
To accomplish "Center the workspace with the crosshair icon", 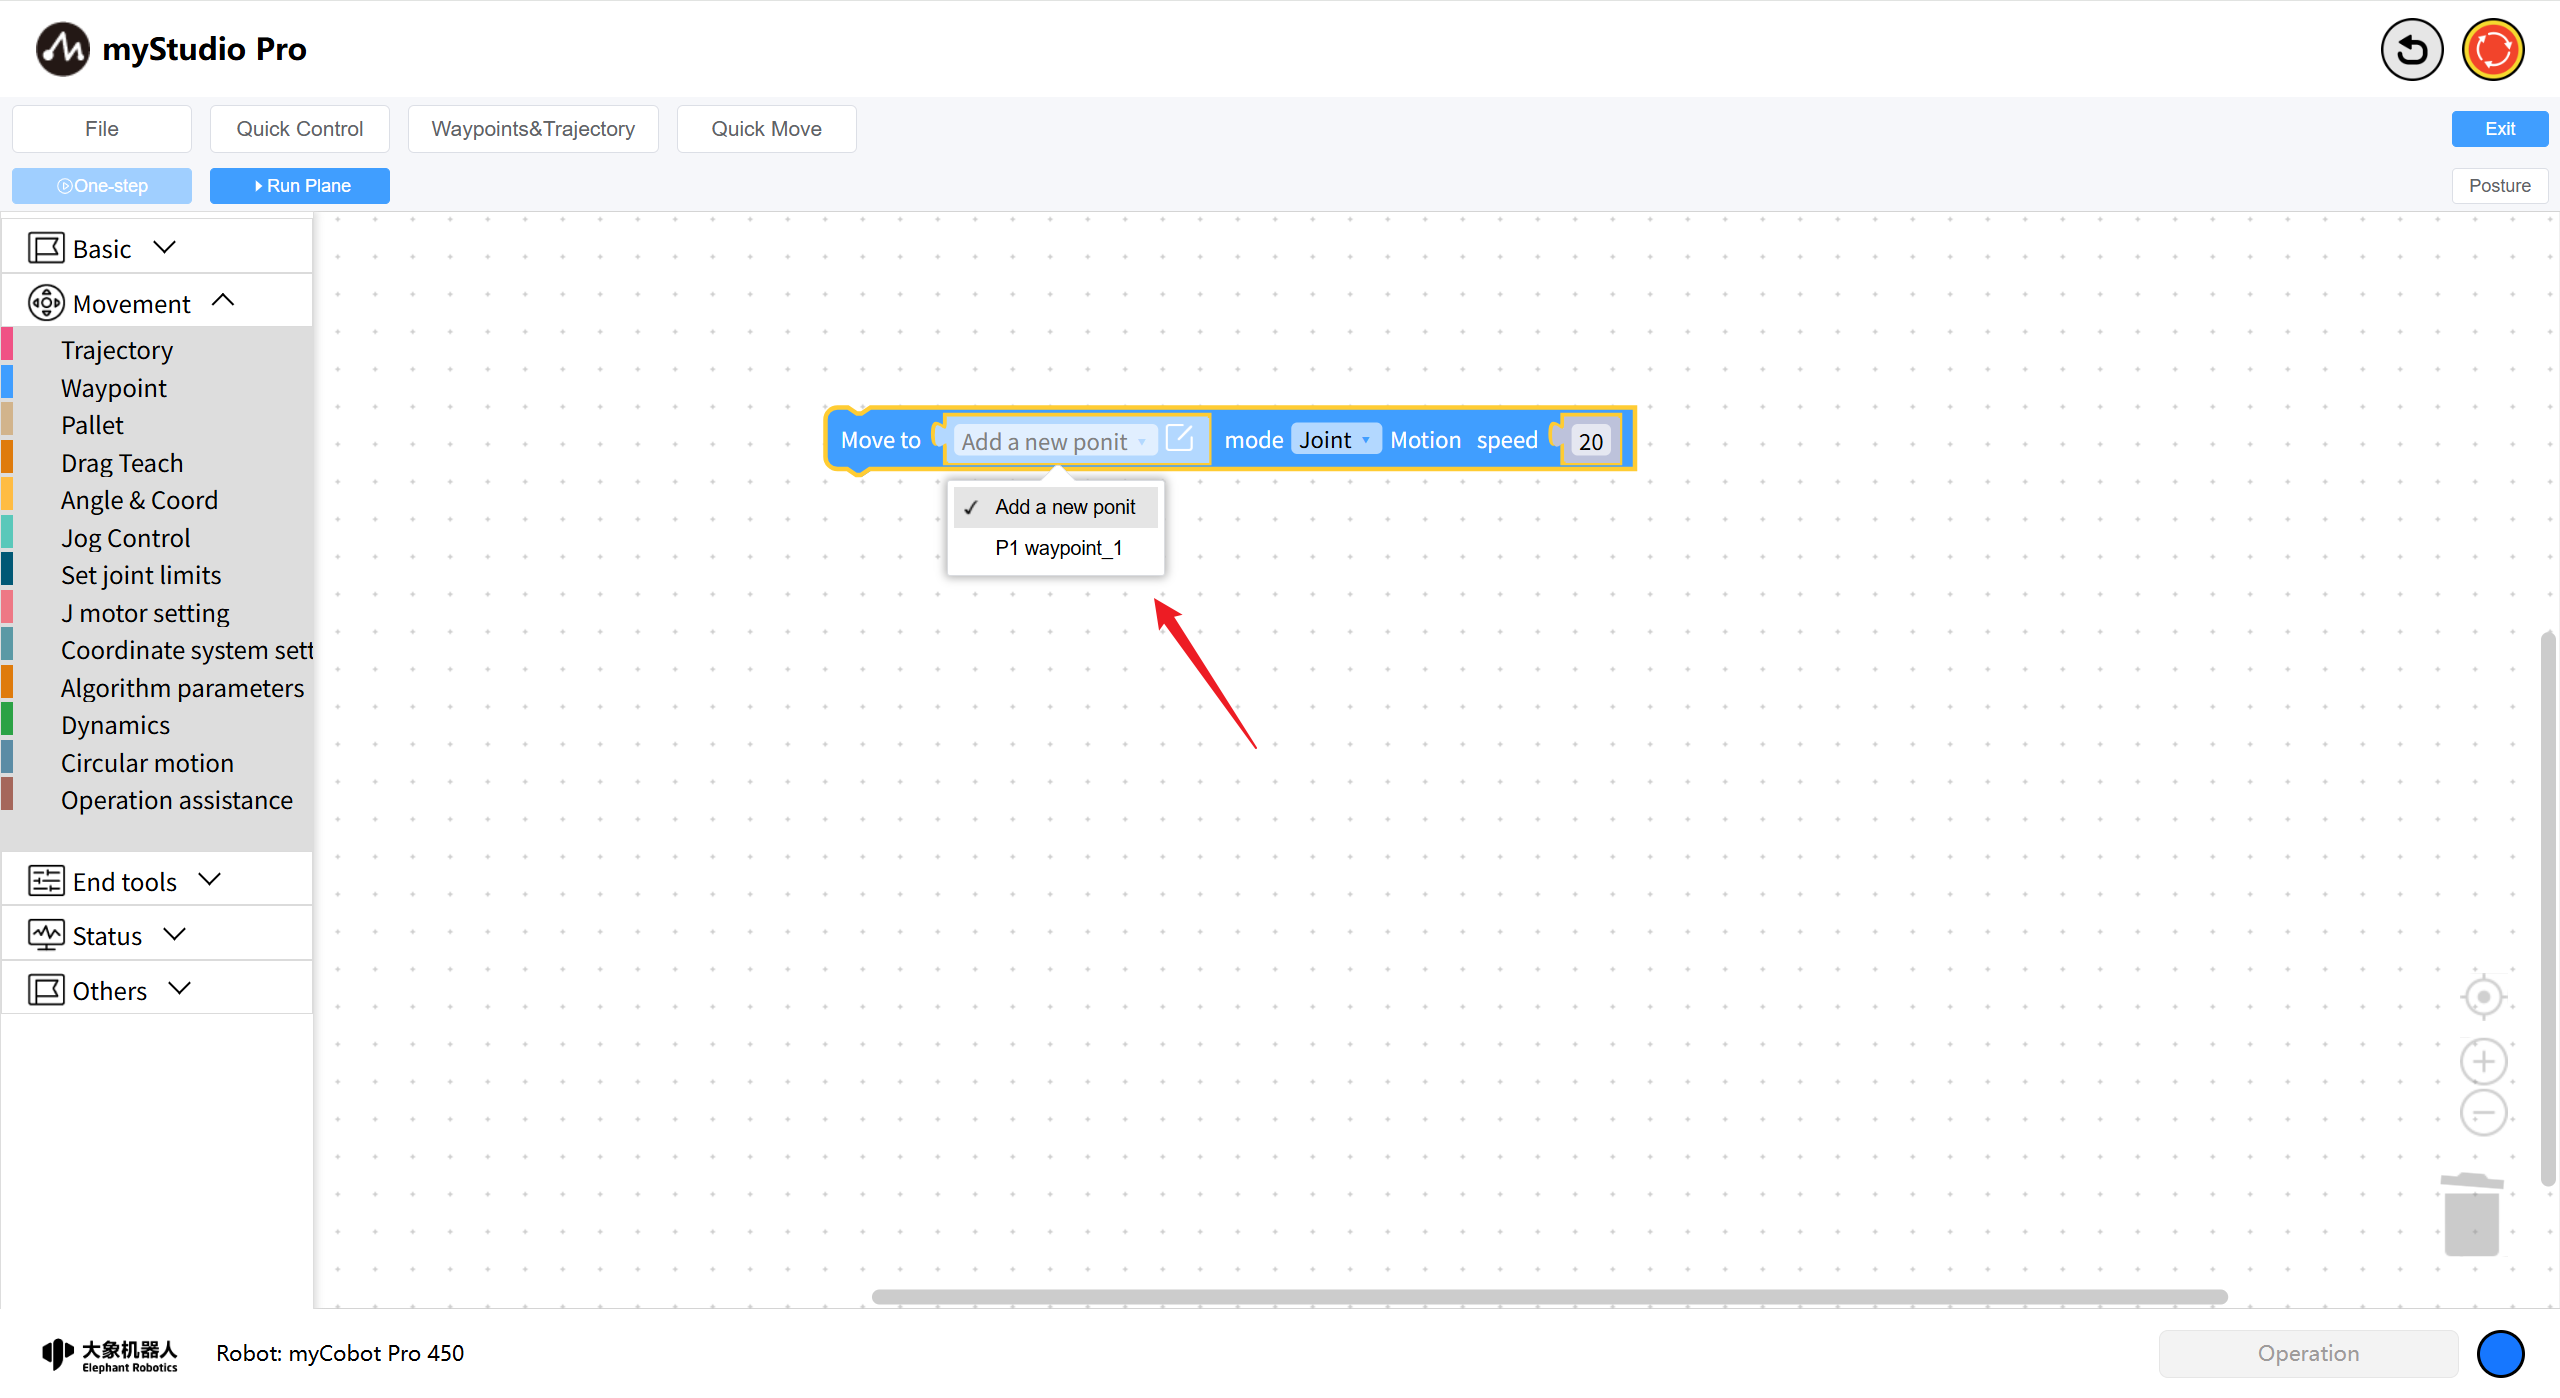I will pyautogui.click(x=2483, y=997).
